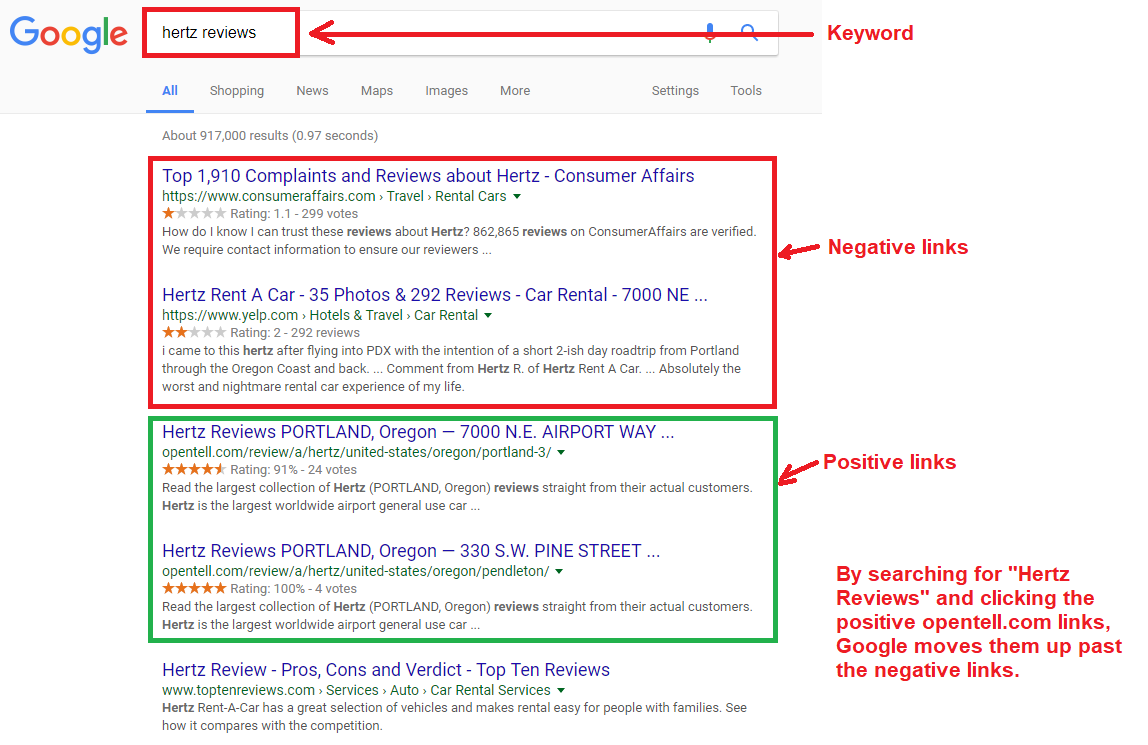Open opentell Hertz Reviews 330 S.W. Pine Street result
This screenshot has height=745, width=1148.
pos(411,551)
